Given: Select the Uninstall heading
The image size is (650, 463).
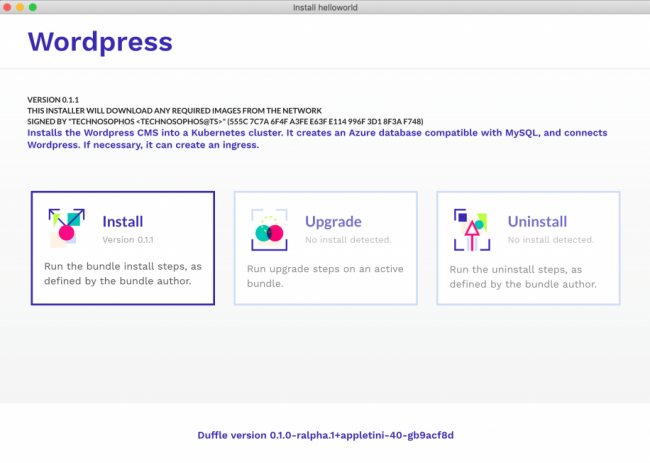Looking at the screenshot, I should click(x=537, y=221).
